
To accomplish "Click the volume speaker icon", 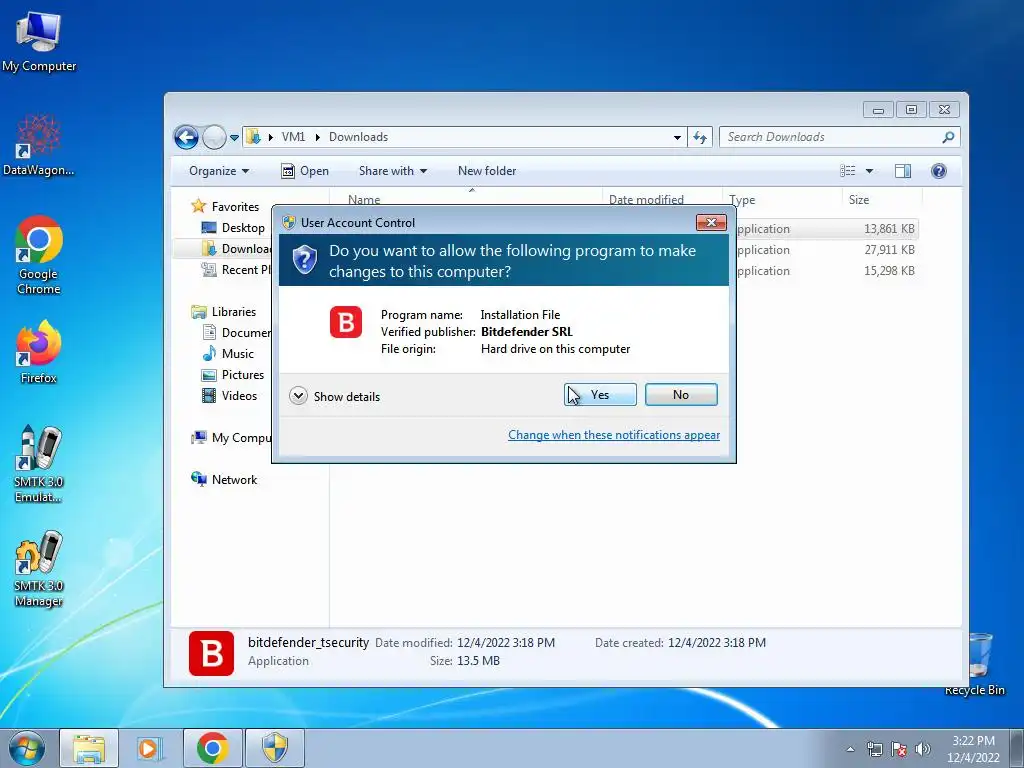I will 923,749.
